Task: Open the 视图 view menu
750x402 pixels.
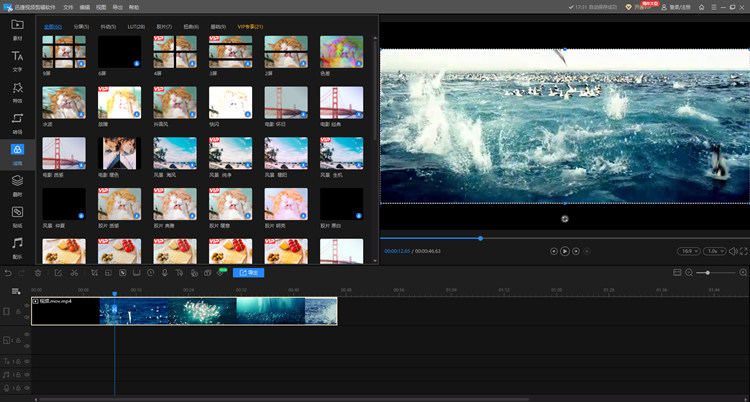Action: 101,7
